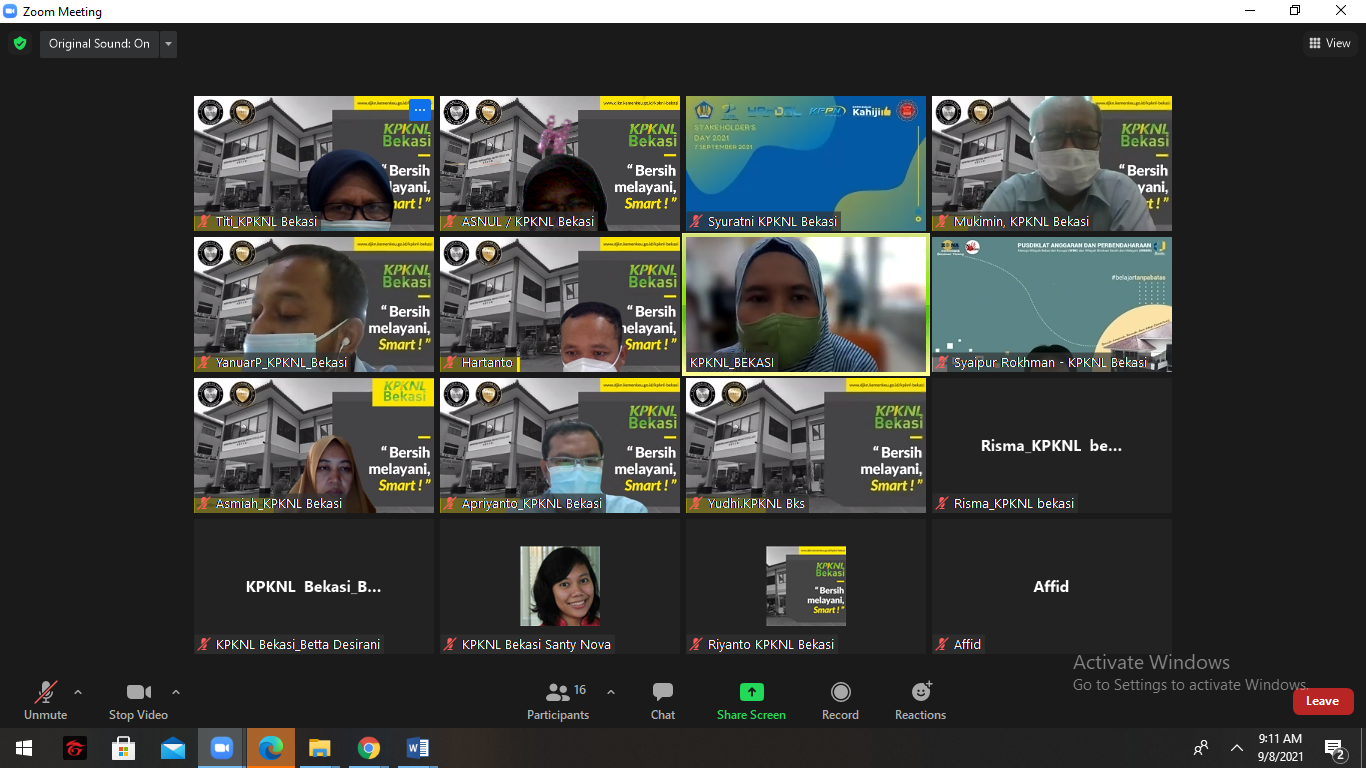Screen dimensions: 1366x768
Task: Expand participants options caret beside Participants
Action: (611, 692)
